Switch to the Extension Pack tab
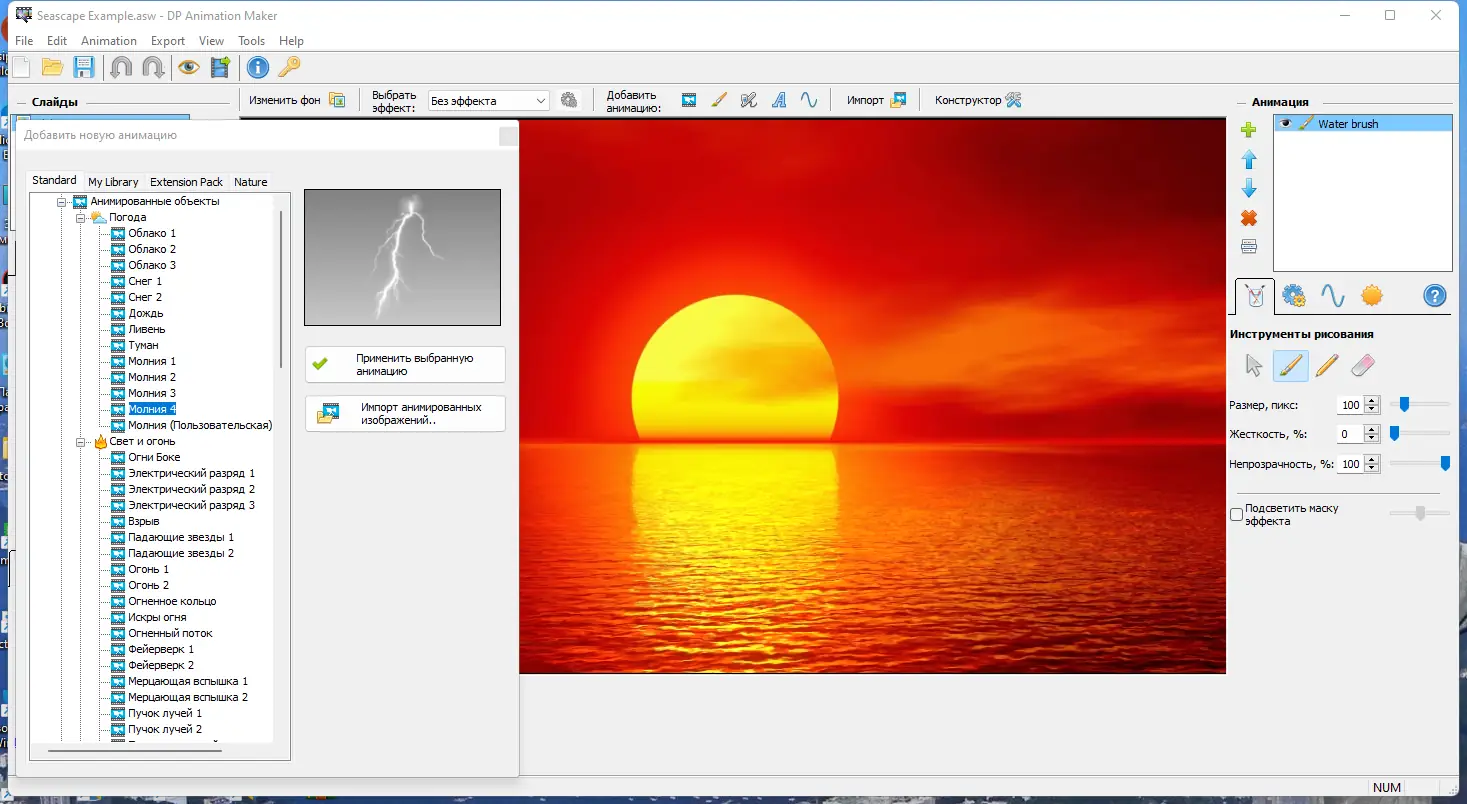The height and width of the screenshot is (804, 1467). click(186, 182)
